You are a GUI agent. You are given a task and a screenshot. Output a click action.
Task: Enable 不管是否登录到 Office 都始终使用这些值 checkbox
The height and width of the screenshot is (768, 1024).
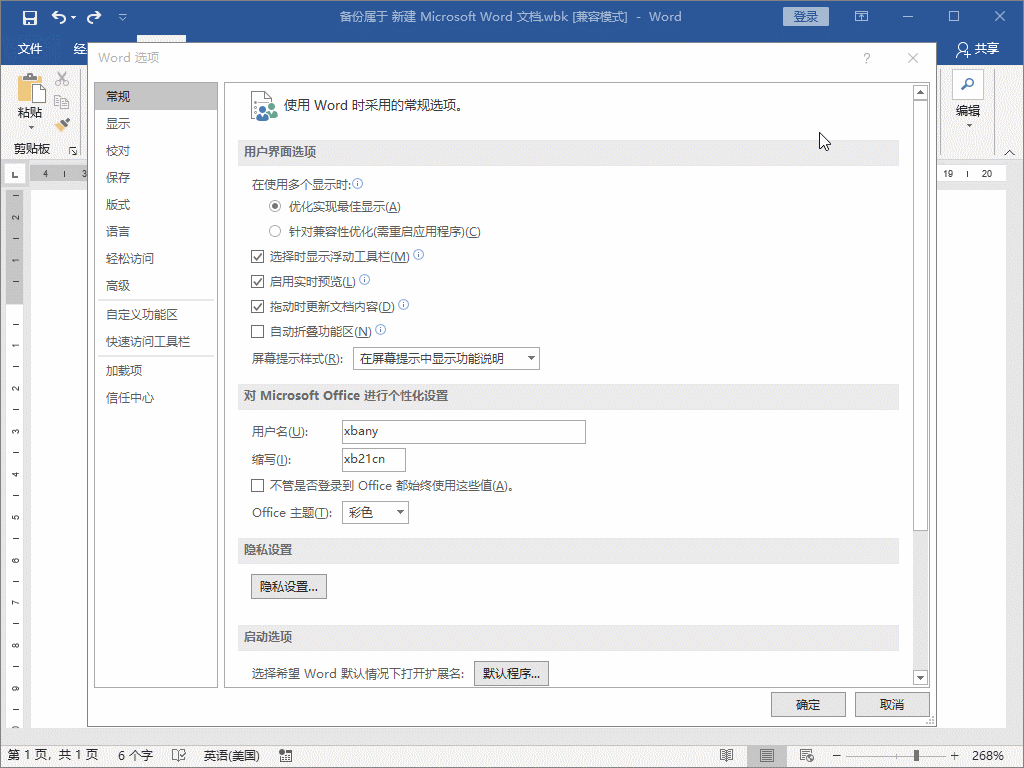258,485
